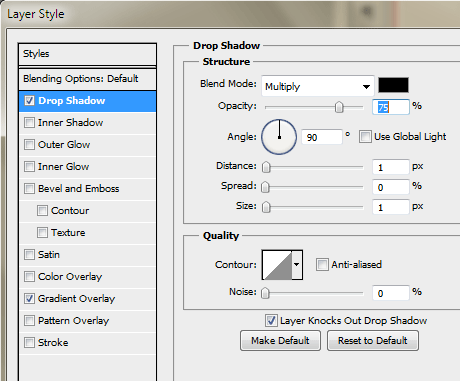Click the Opacity slider handle
The height and width of the screenshot is (381, 460).
pyautogui.click(x=339, y=107)
